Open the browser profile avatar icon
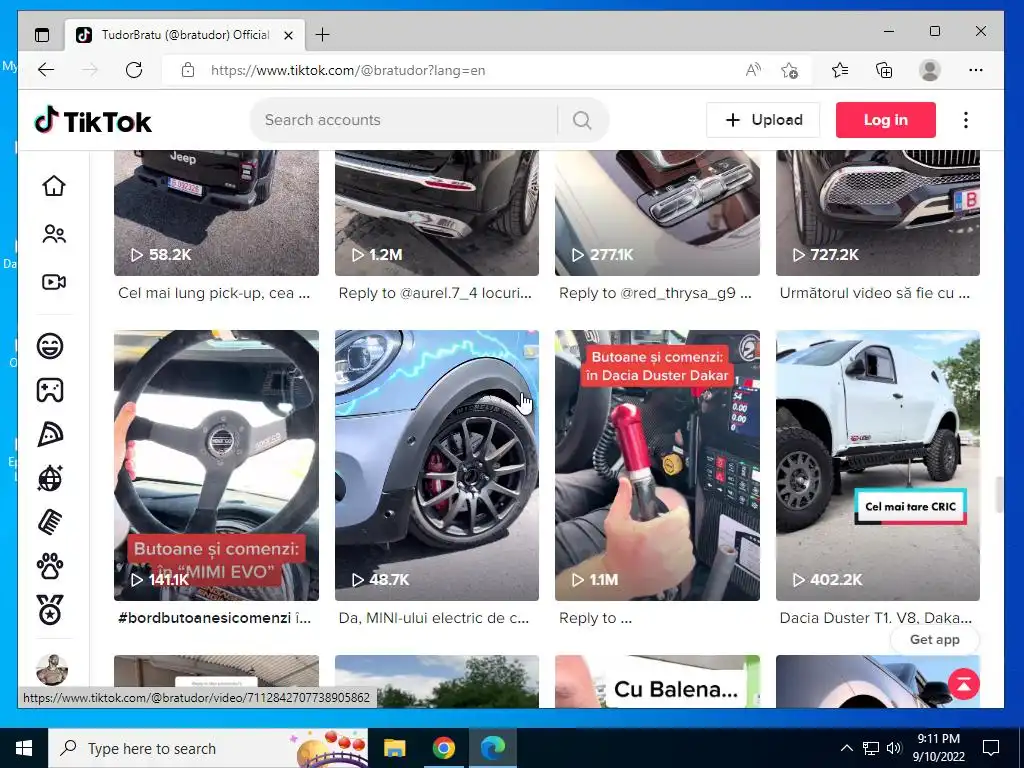1024x768 pixels. pyautogui.click(x=929, y=70)
